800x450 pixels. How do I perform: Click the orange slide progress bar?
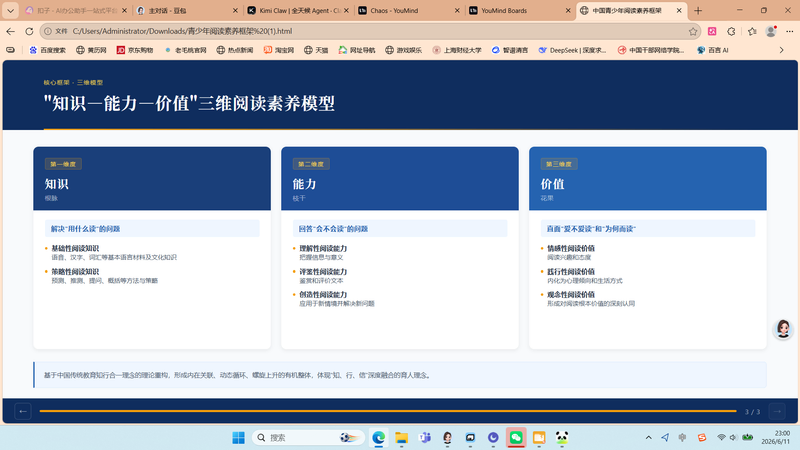coord(388,411)
